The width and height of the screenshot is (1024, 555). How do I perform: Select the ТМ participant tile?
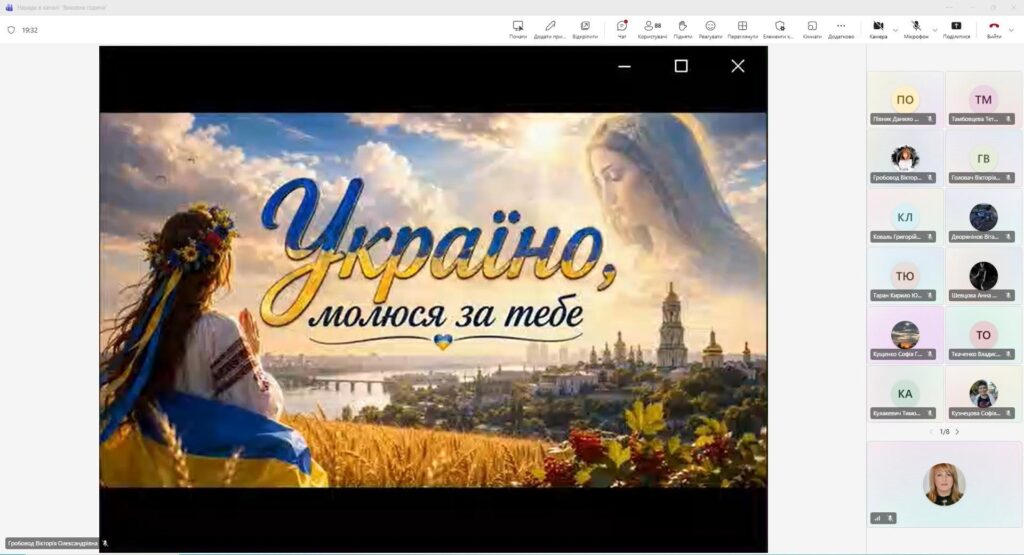(983, 99)
